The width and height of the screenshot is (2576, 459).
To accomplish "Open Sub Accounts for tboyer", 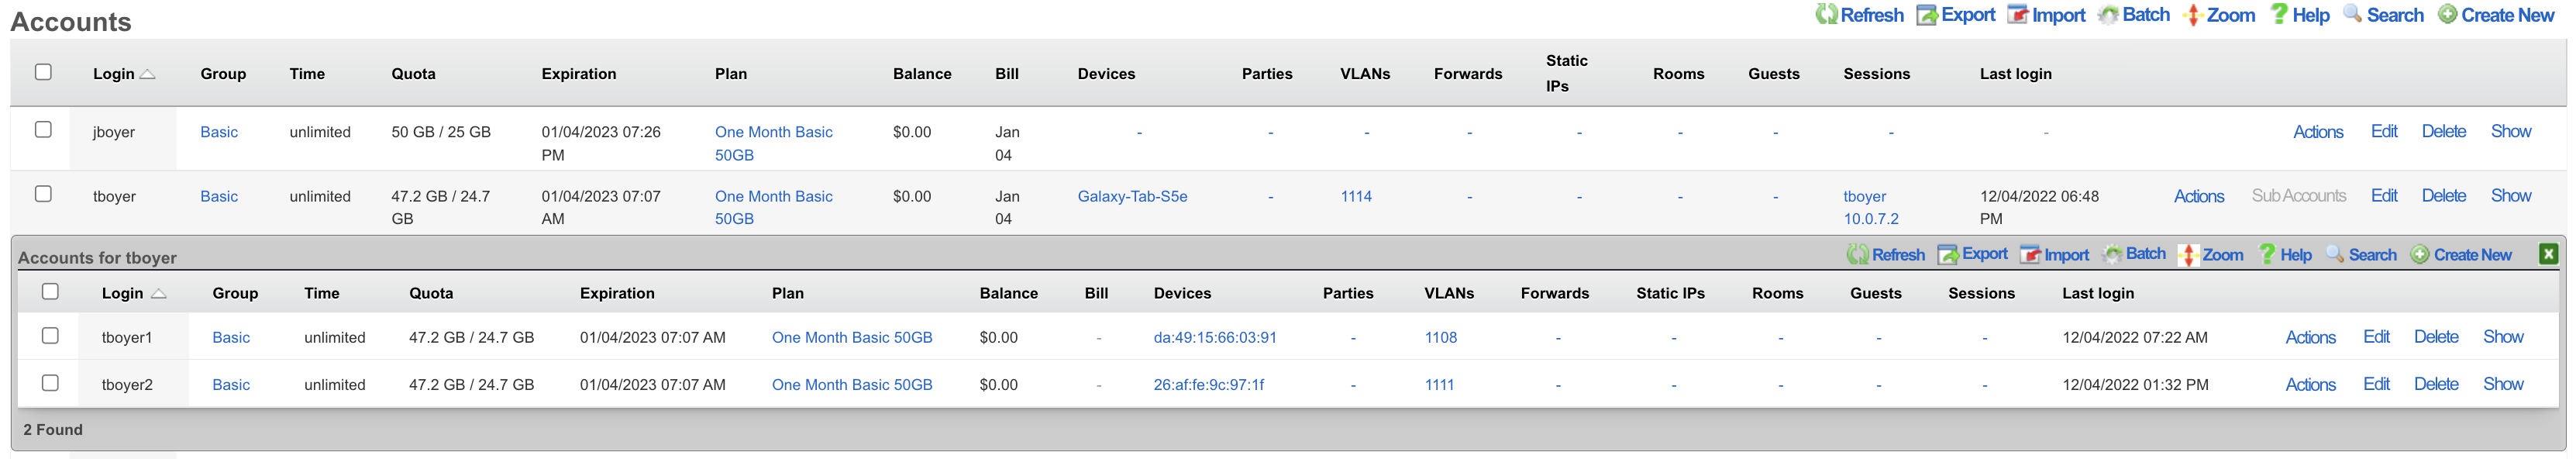I will pyautogui.click(x=2298, y=196).
